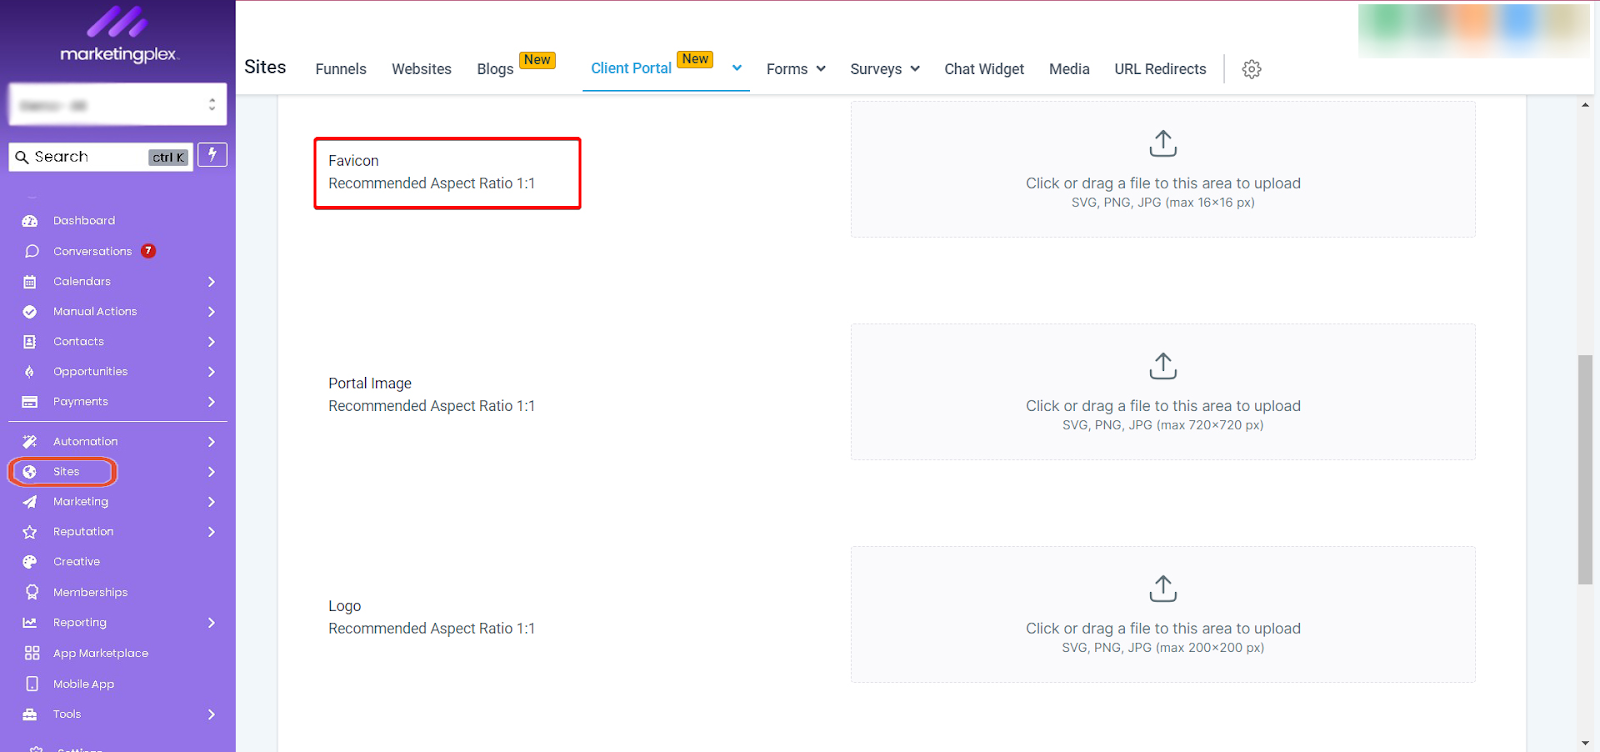
Task: Expand the Marketing chevron
Action: [x=211, y=502]
